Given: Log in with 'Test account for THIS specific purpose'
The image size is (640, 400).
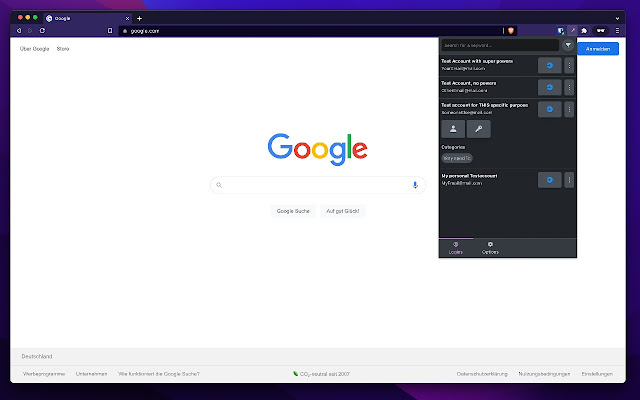Looking at the screenshot, I should point(549,109).
